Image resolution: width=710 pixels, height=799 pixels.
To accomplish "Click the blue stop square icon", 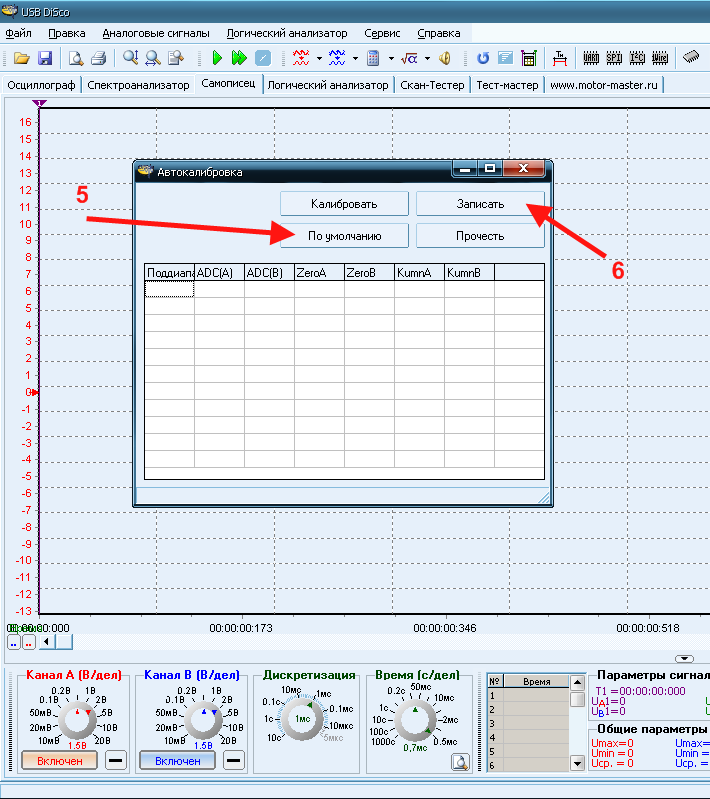I will (x=262, y=58).
